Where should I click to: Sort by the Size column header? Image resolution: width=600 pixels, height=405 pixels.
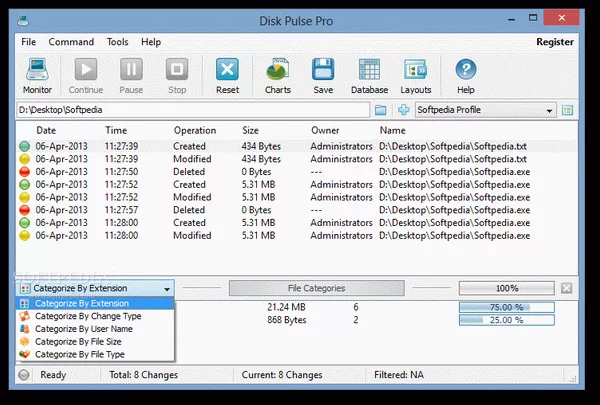coord(250,131)
